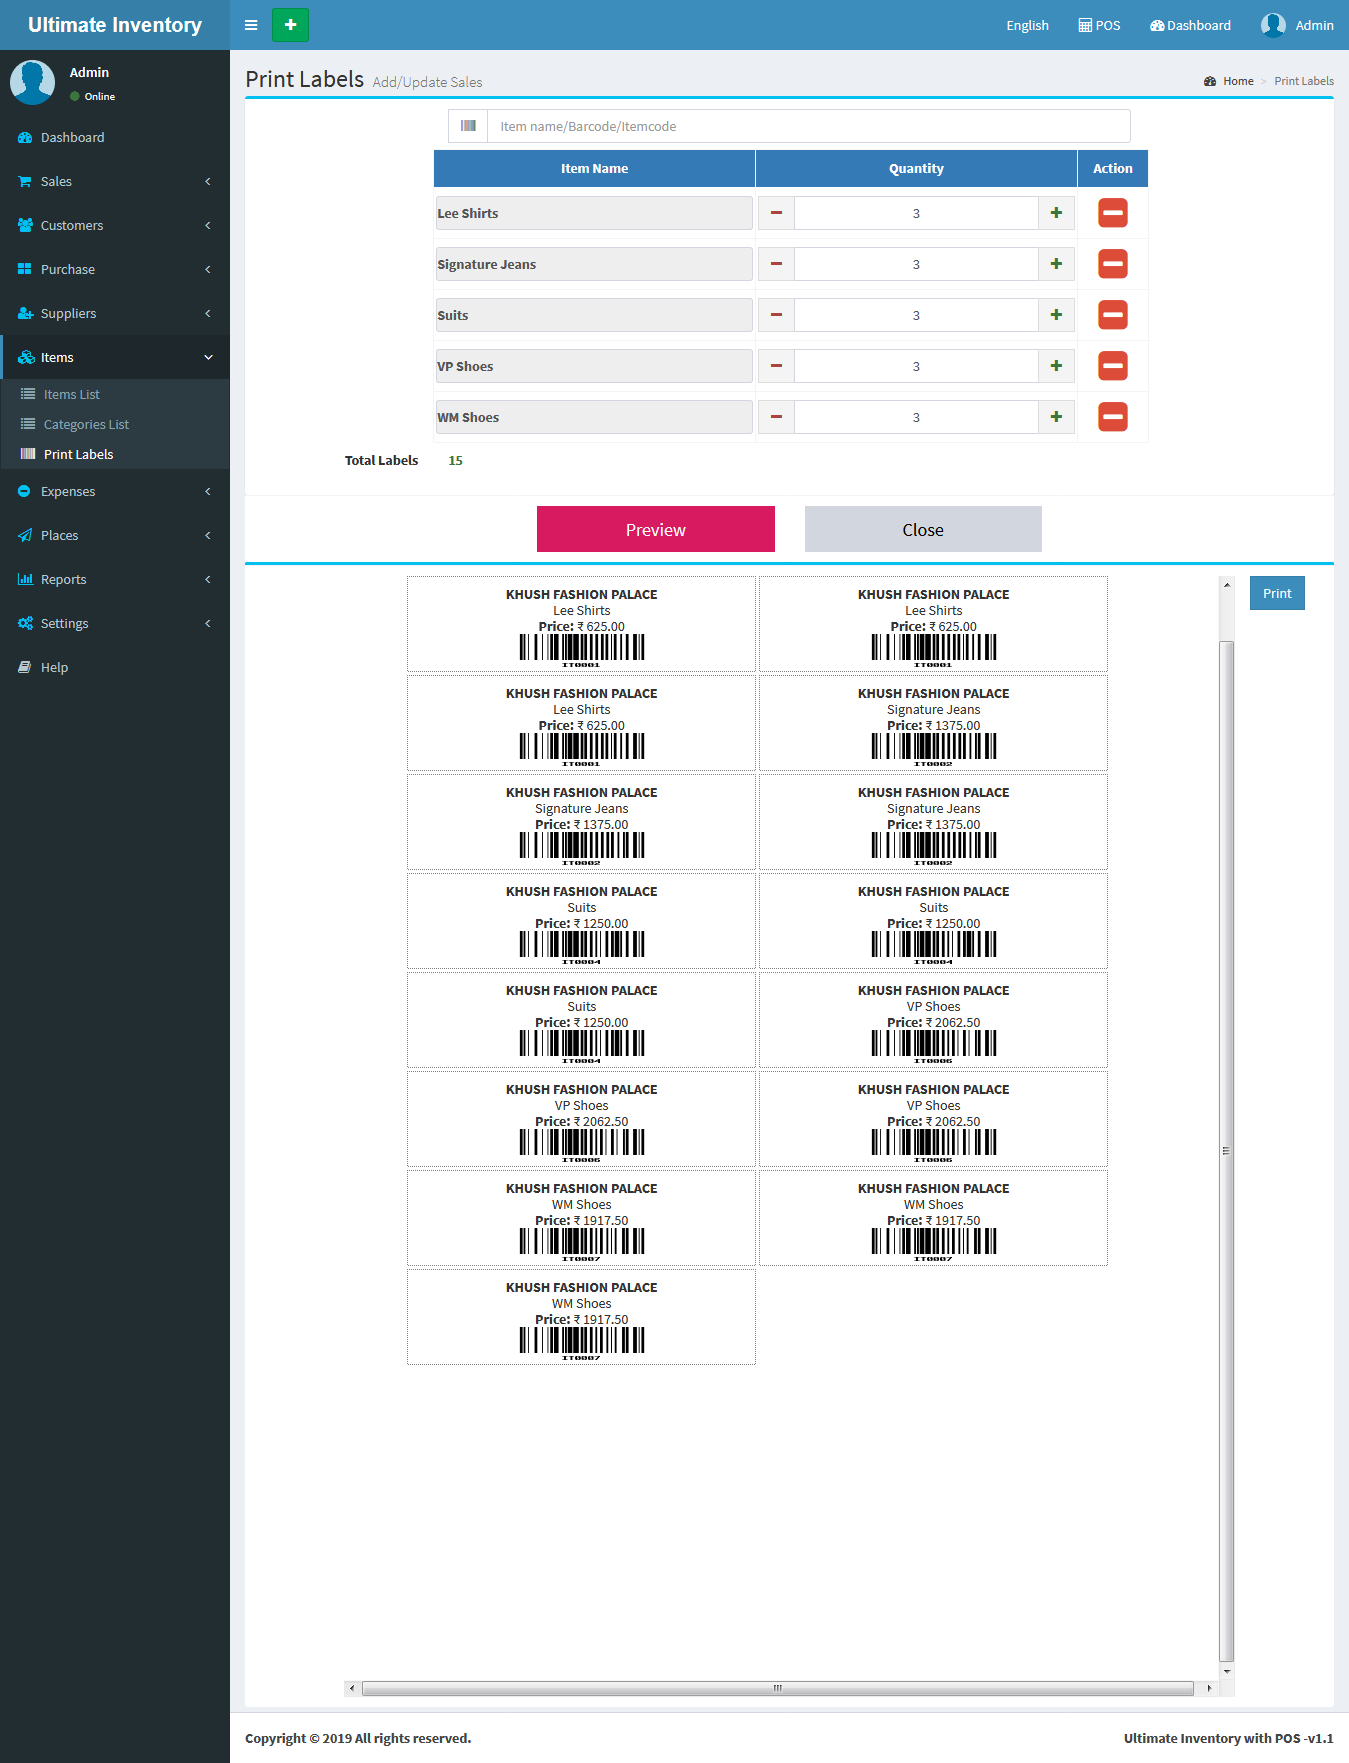Click the green plus quick-add button
The width and height of the screenshot is (1349, 1763).
(290, 25)
